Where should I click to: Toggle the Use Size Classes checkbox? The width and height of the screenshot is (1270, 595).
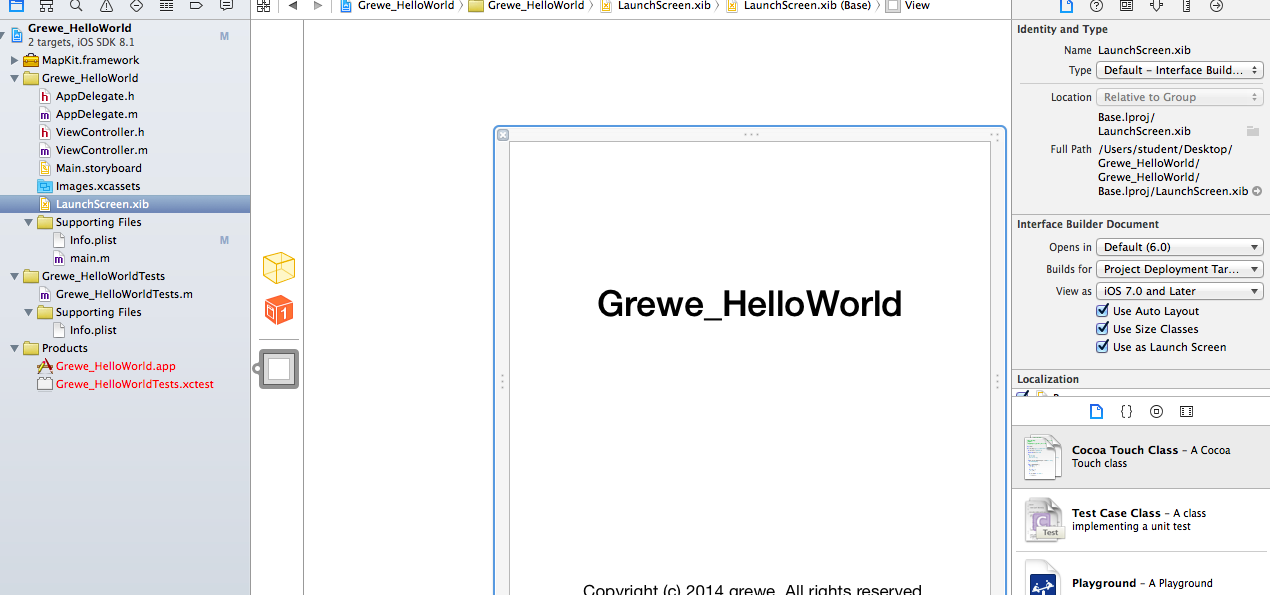pos(1103,329)
